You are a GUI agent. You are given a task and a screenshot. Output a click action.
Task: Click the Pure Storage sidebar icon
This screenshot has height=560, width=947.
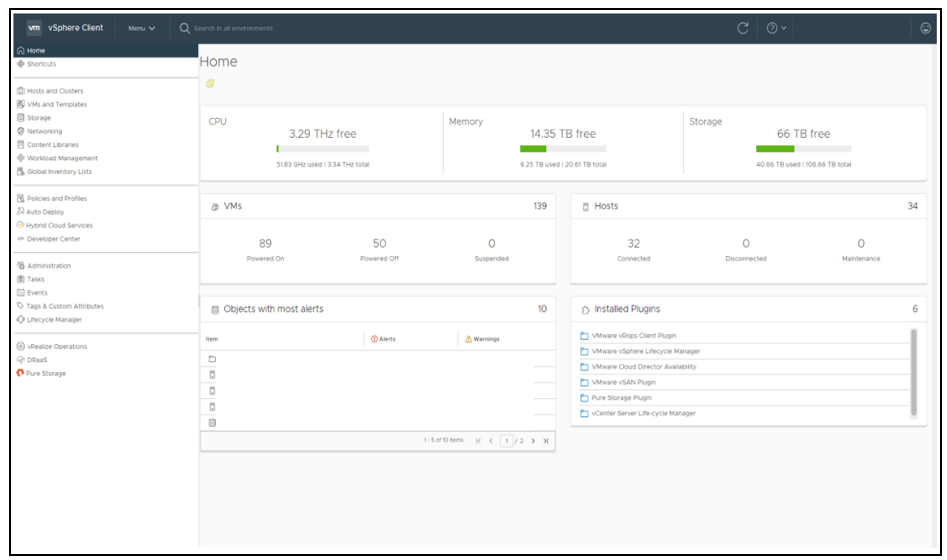(x=21, y=373)
